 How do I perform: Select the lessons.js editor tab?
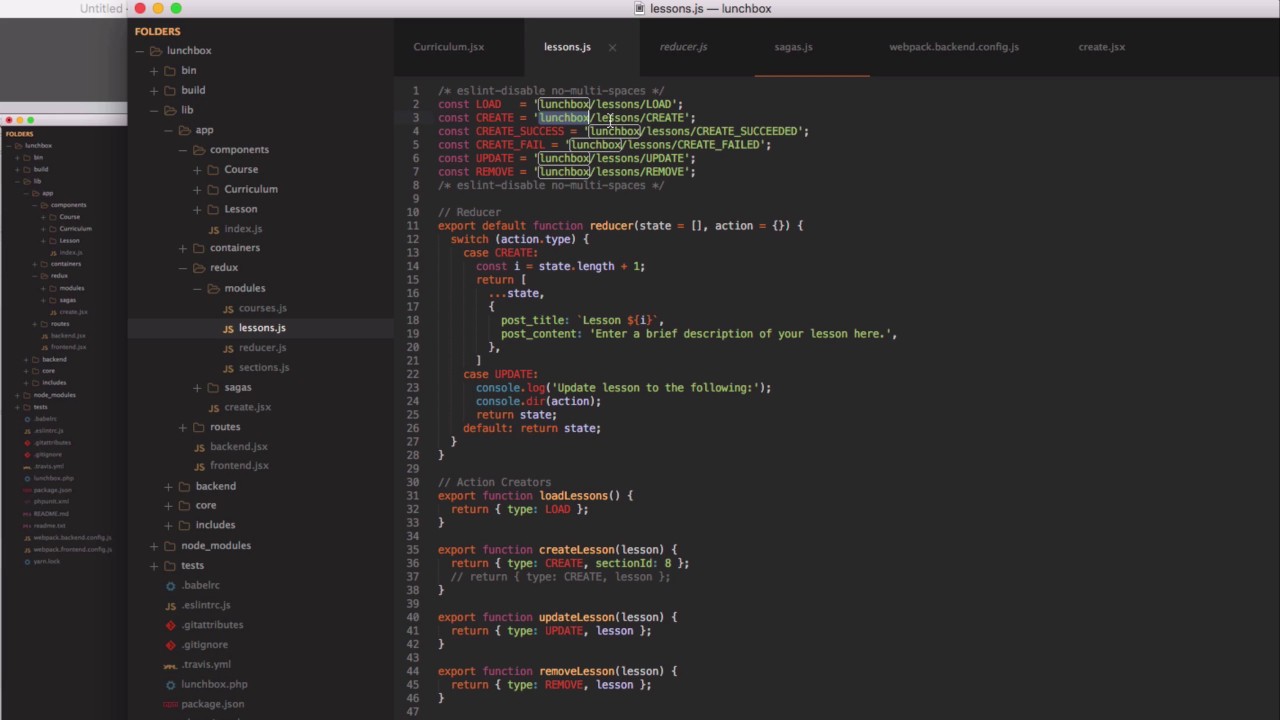(567, 47)
